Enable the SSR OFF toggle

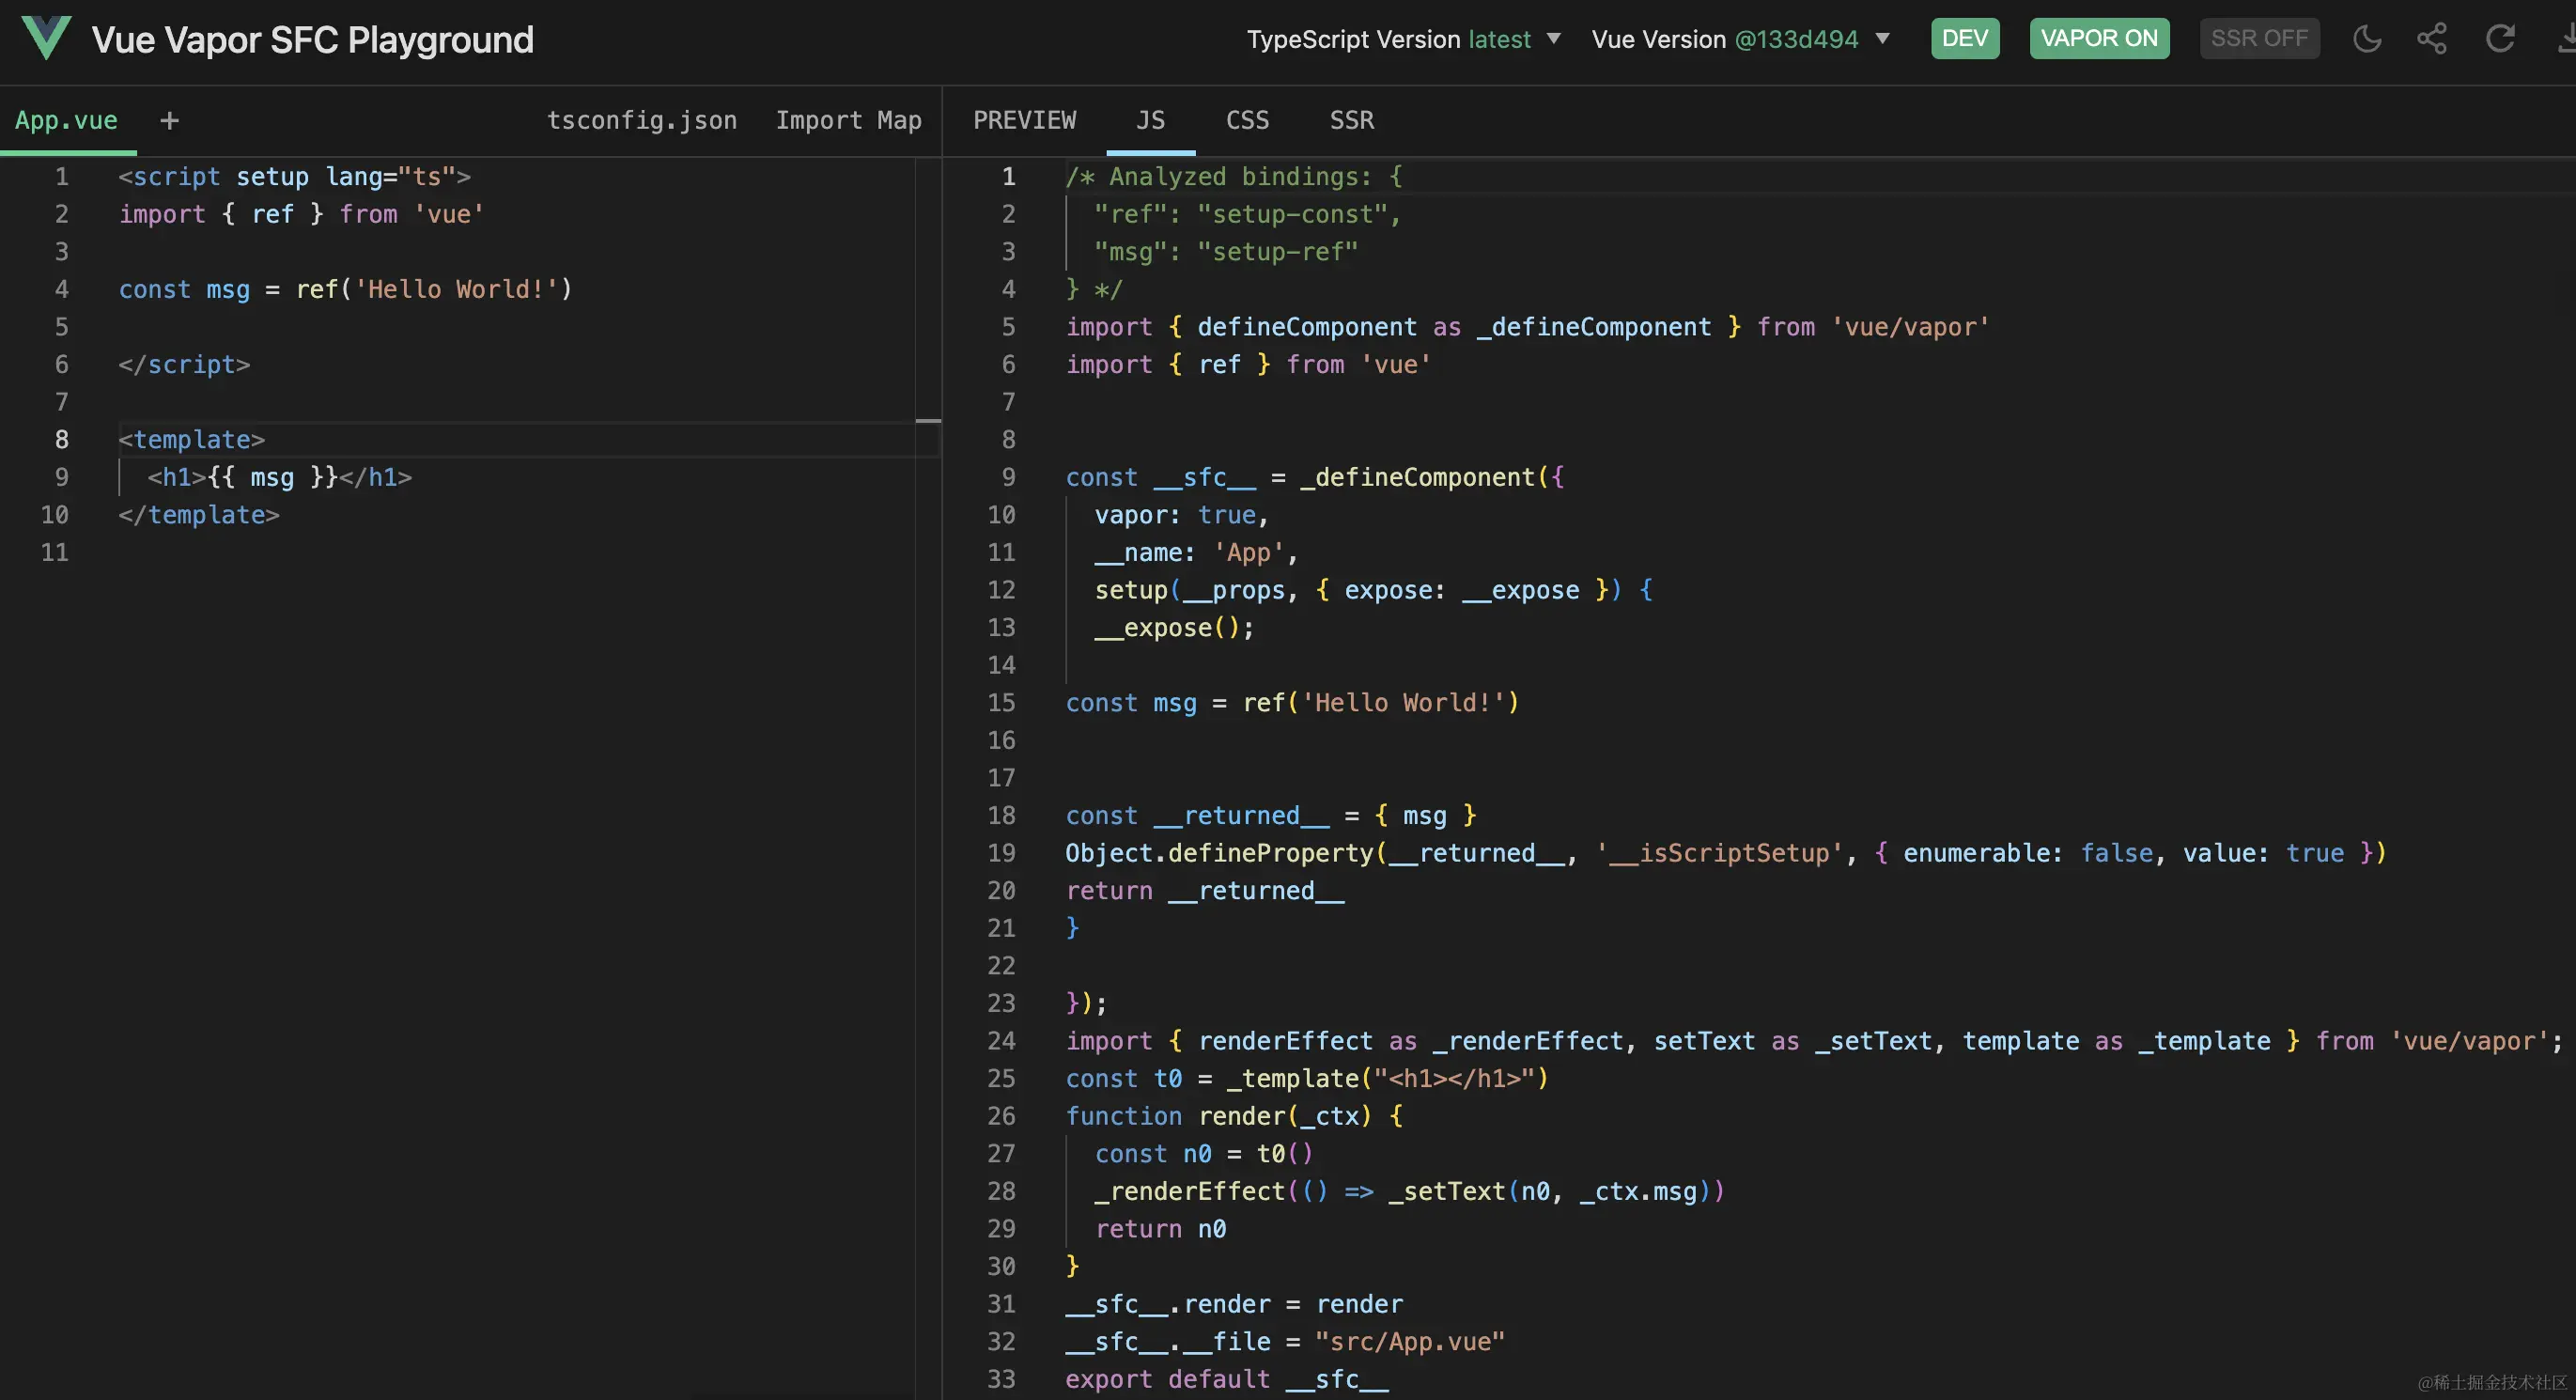point(2258,39)
